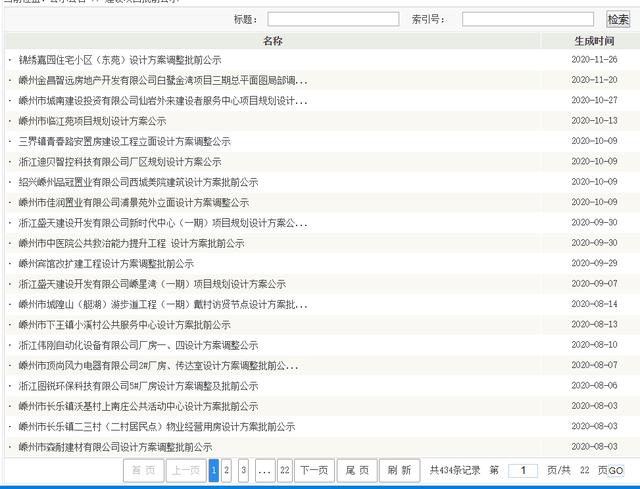Image resolution: width=640 pixels, height=489 pixels.
Task: Click the 首页 first page button
Action: (x=144, y=470)
